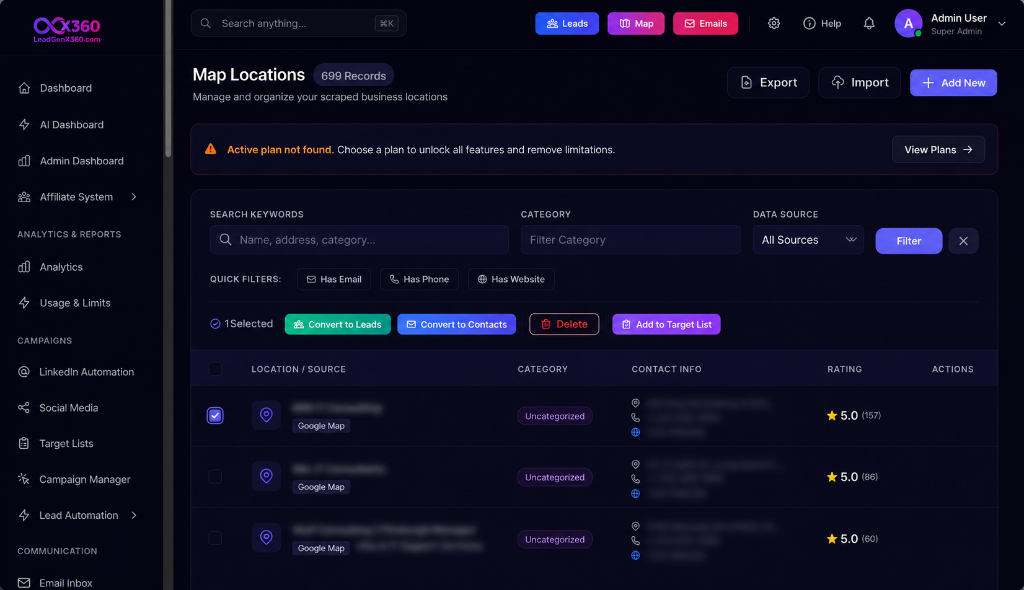Click map pin icon of the 157-review row

tap(266, 415)
